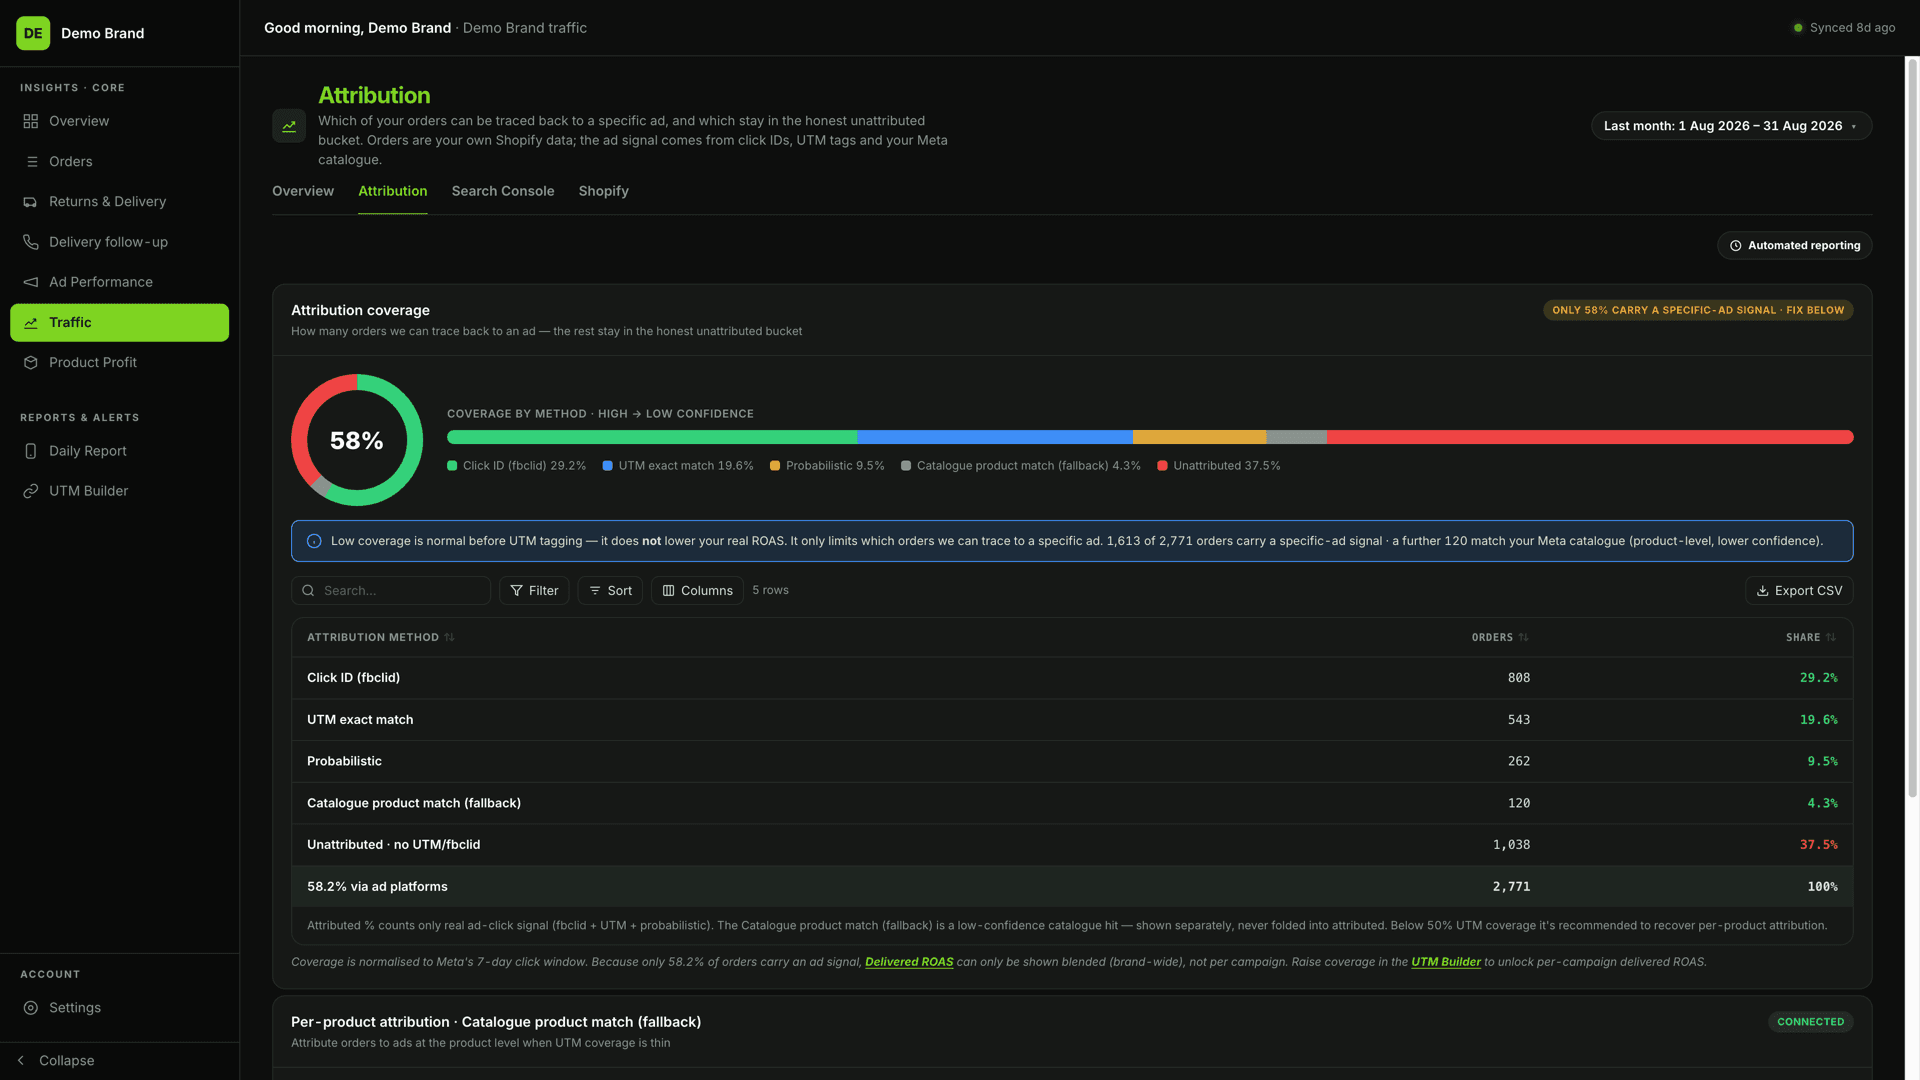Screen dimensions: 1920x1080
Task: Click the Unattributed · no UTM/fbclid row
Action: [1072, 845]
